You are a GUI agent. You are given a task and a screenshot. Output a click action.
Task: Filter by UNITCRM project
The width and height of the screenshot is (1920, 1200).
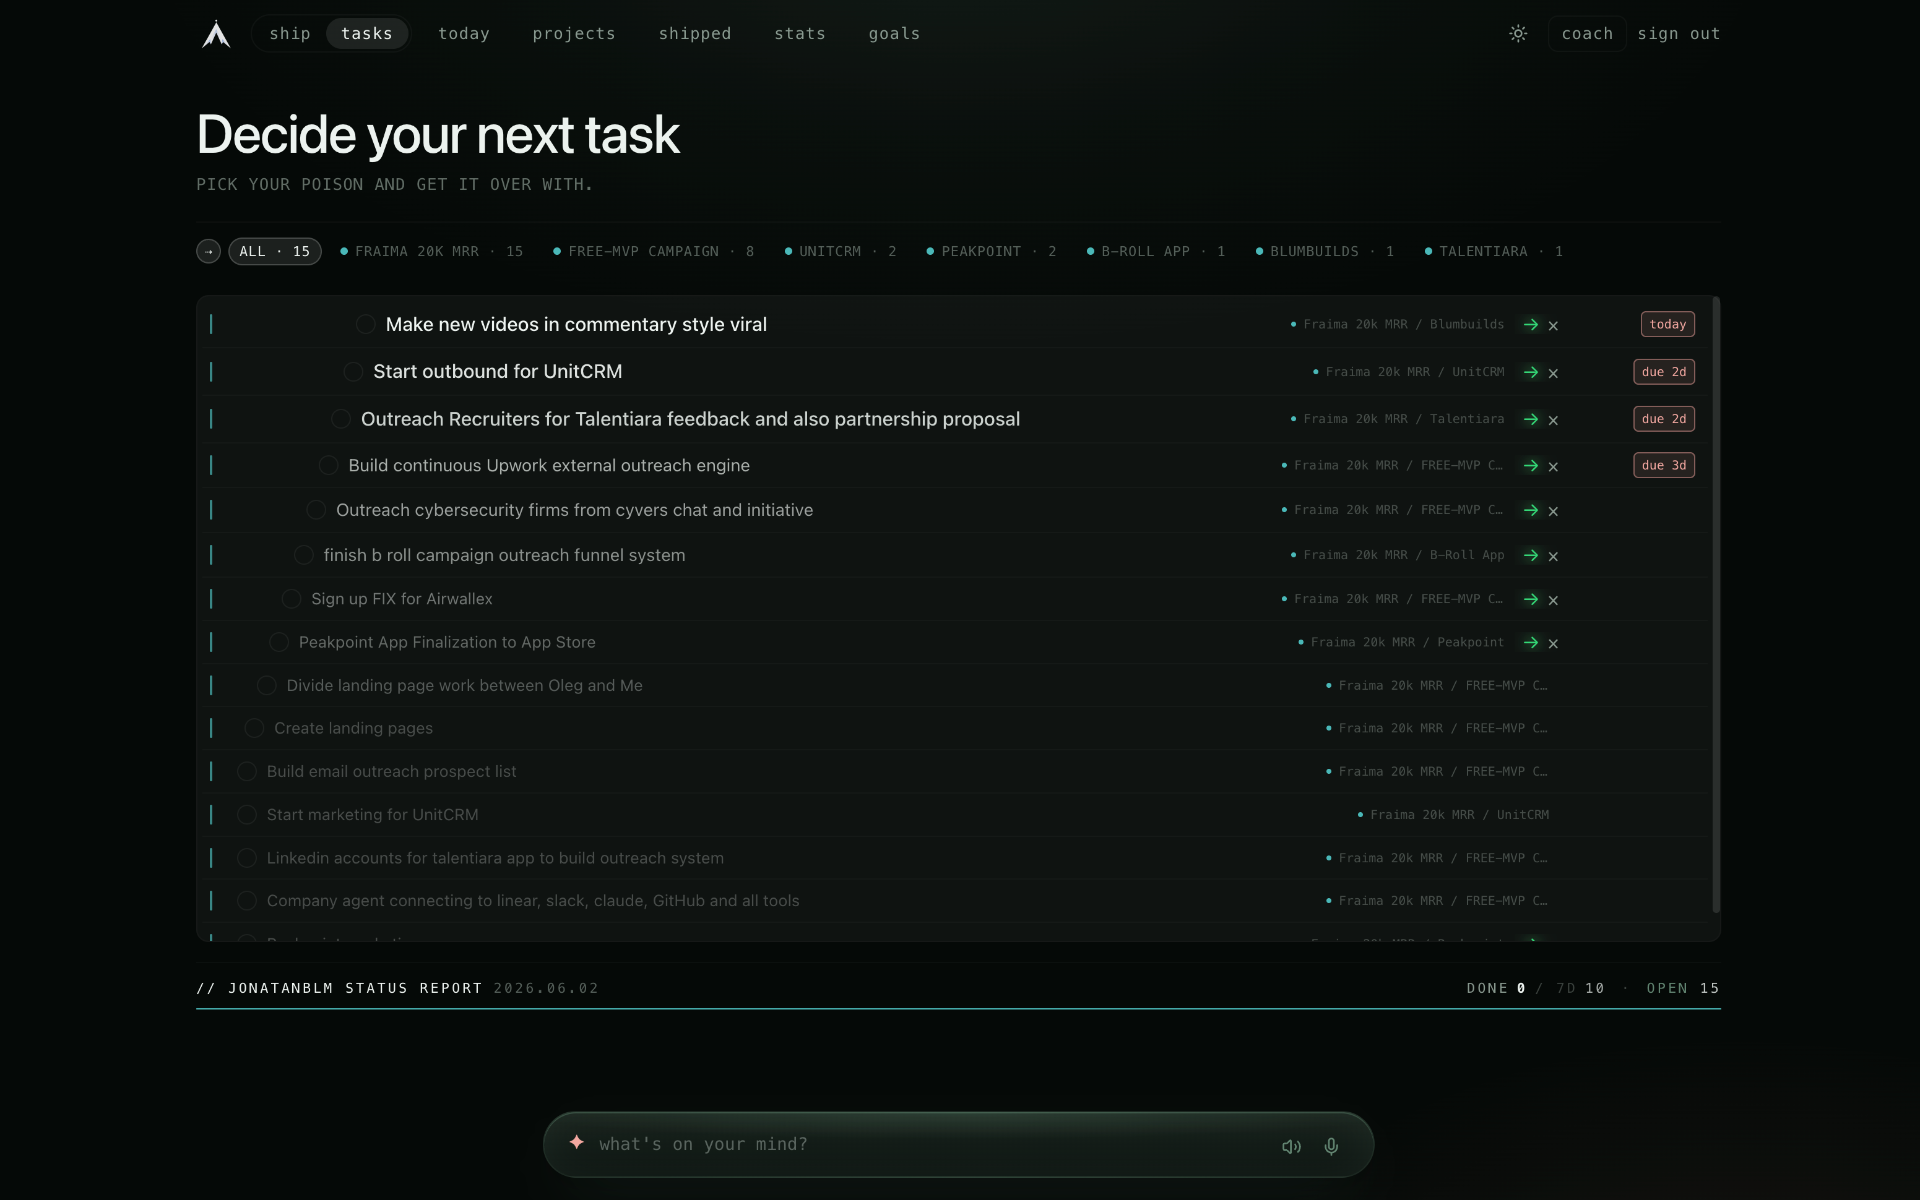[x=840, y=252]
